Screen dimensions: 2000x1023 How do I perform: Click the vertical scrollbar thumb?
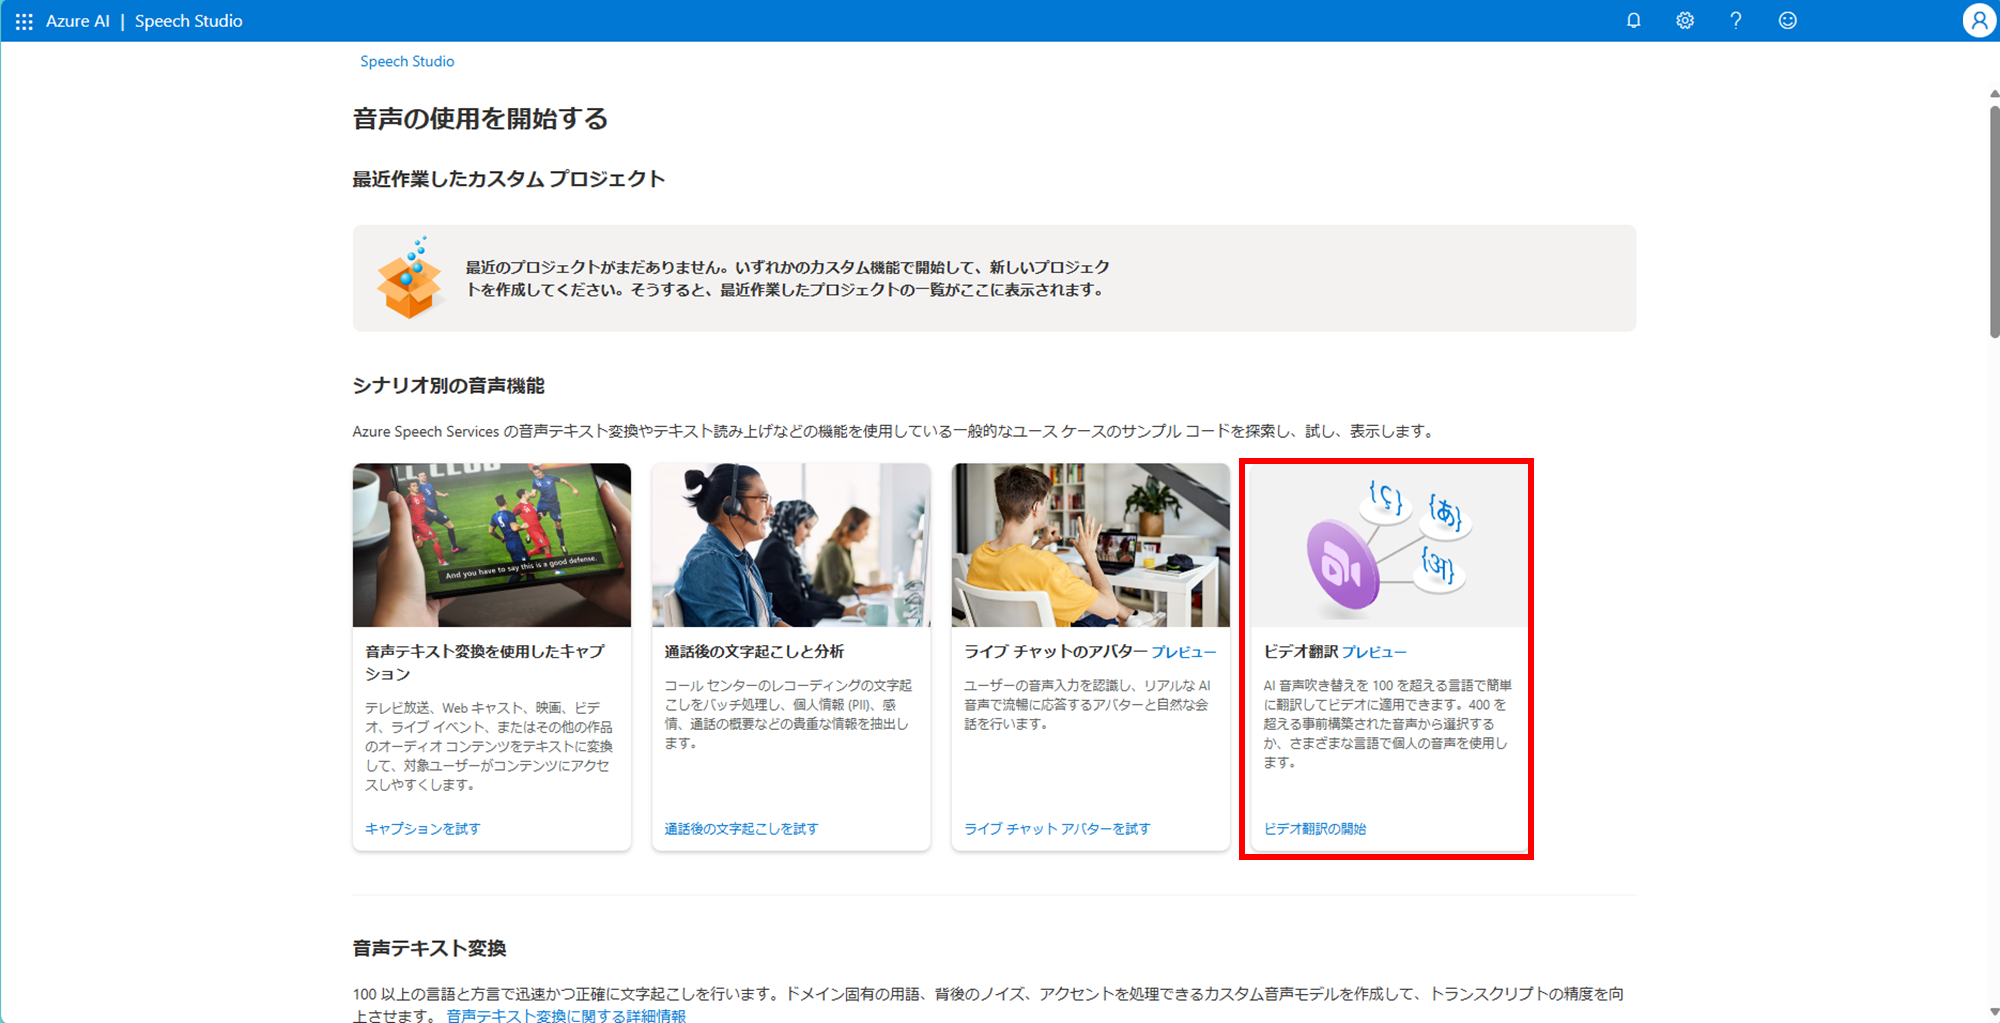click(x=1994, y=220)
